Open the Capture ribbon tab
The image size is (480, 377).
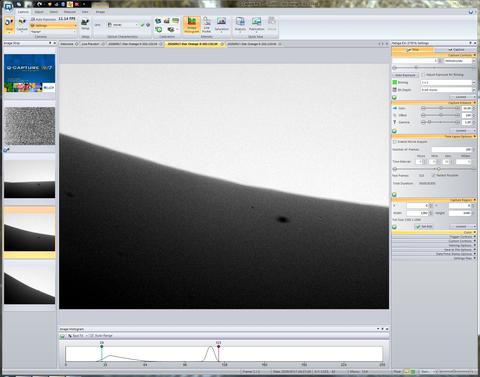pyautogui.click(x=23, y=12)
